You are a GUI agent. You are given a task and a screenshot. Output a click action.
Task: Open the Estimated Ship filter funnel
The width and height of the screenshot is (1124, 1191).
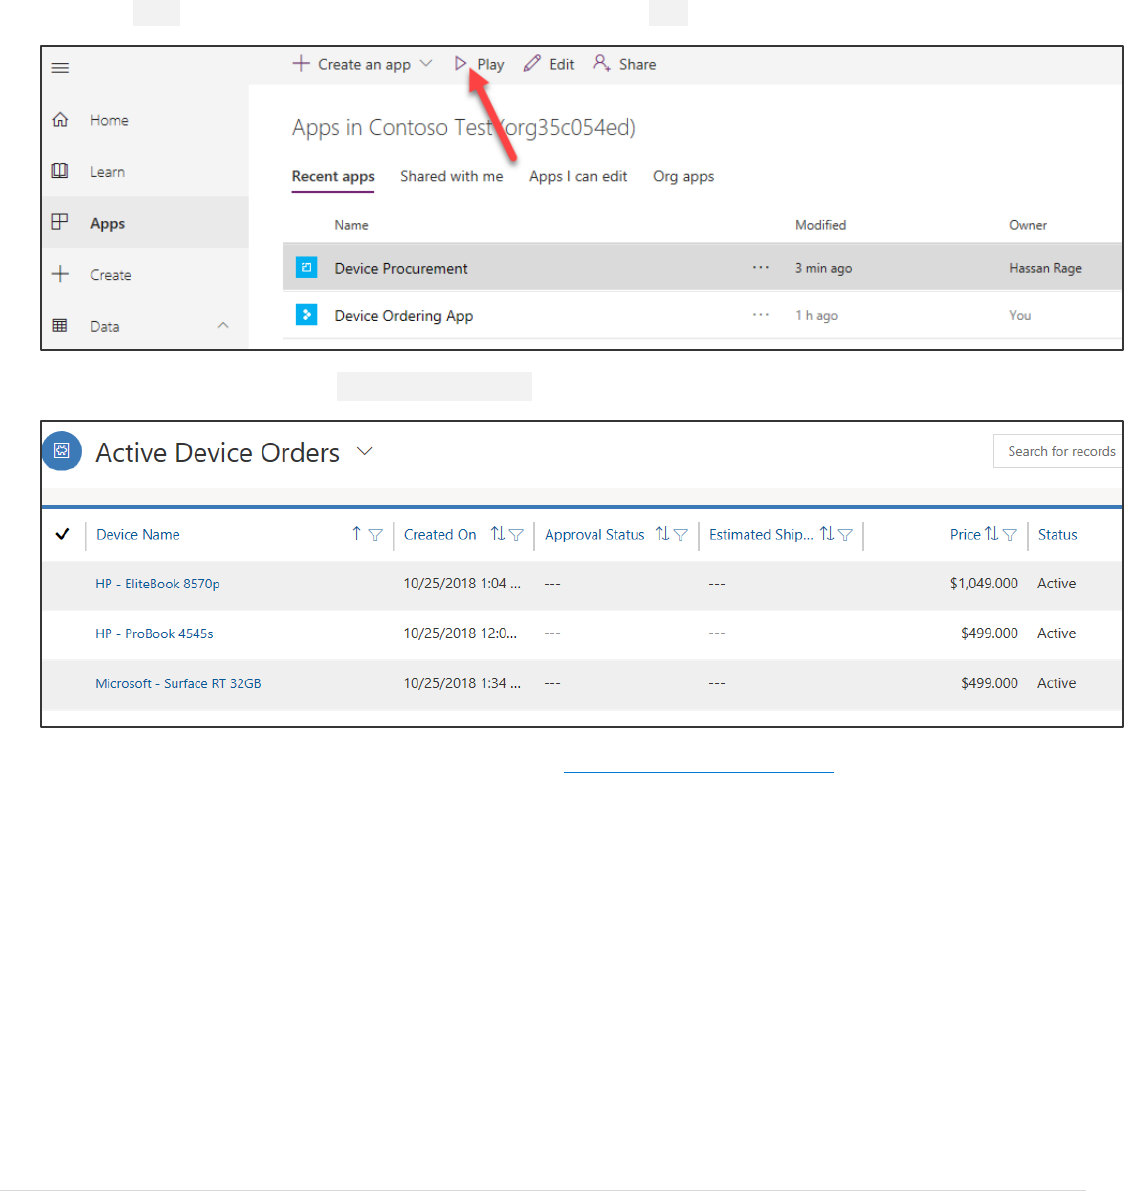(845, 535)
